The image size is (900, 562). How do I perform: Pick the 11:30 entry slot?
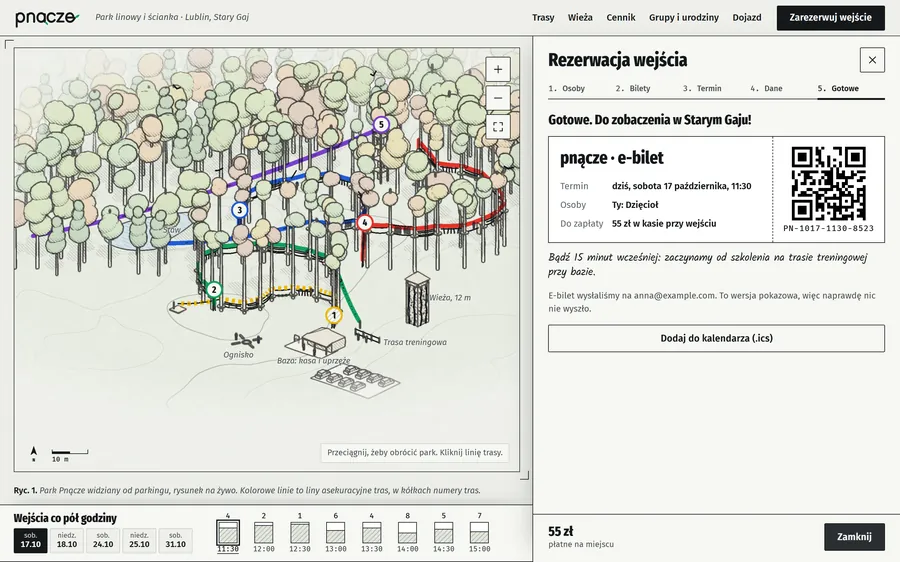tap(228, 533)
